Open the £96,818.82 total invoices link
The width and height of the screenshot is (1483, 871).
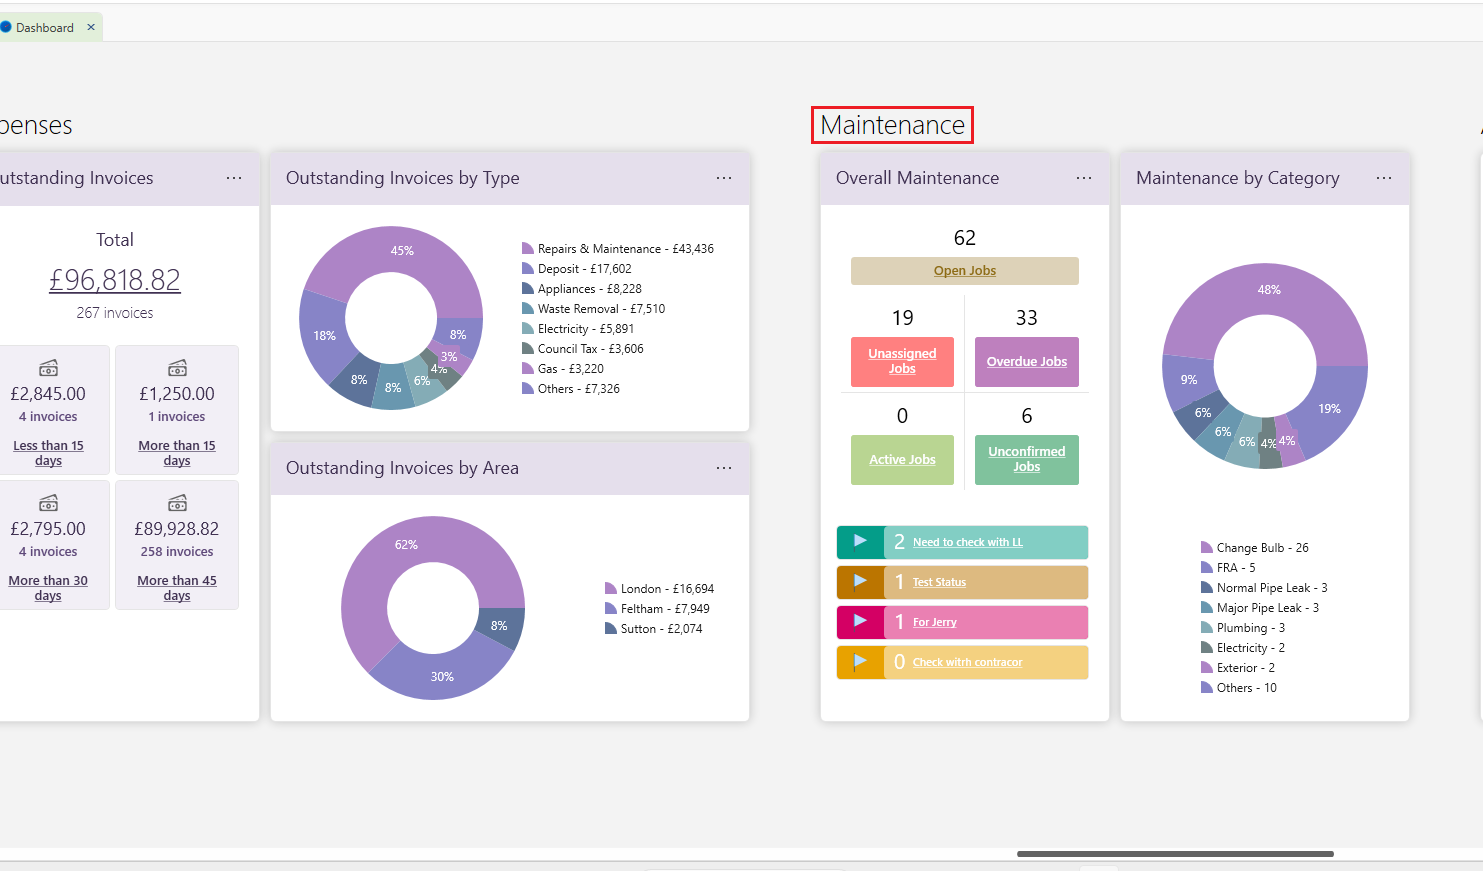[115, 280]
